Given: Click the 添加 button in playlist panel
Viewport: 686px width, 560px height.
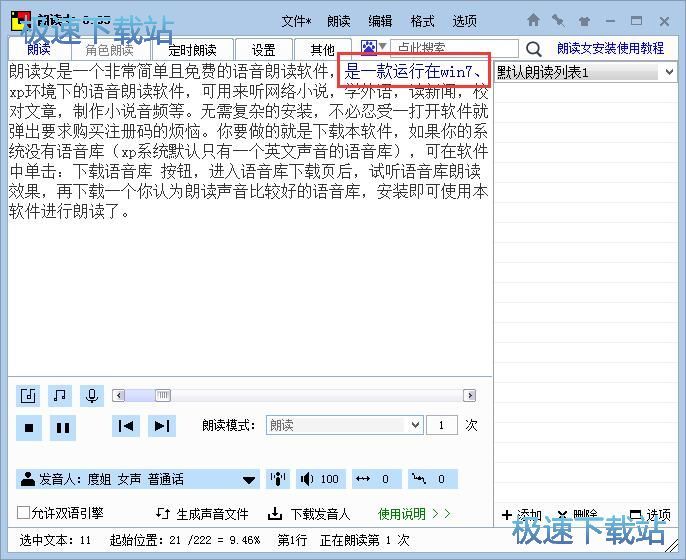Looking at the screenshot, I should click(522, 515).
